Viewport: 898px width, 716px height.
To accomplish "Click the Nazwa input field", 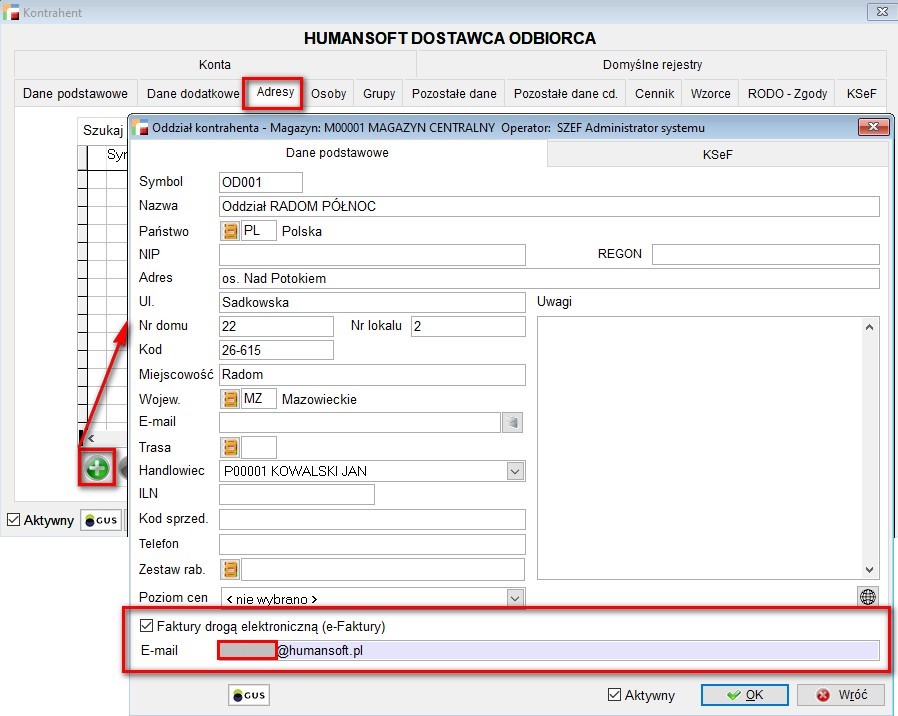I will (548, 207).
